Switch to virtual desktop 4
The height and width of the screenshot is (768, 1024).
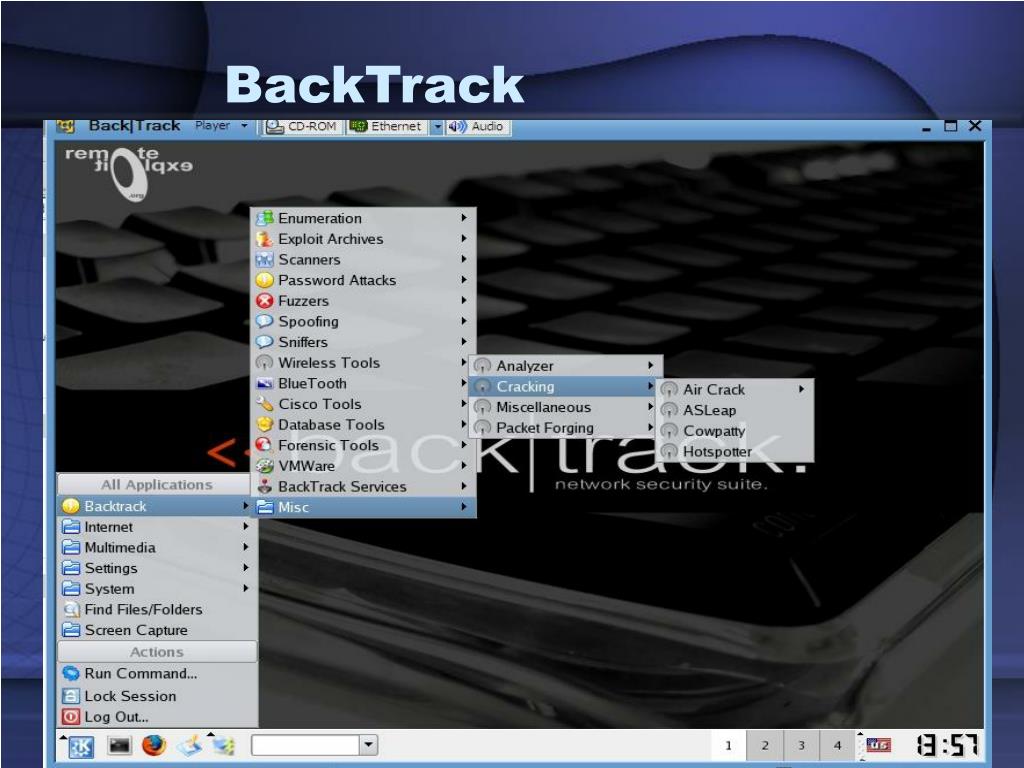click(837, 745)
